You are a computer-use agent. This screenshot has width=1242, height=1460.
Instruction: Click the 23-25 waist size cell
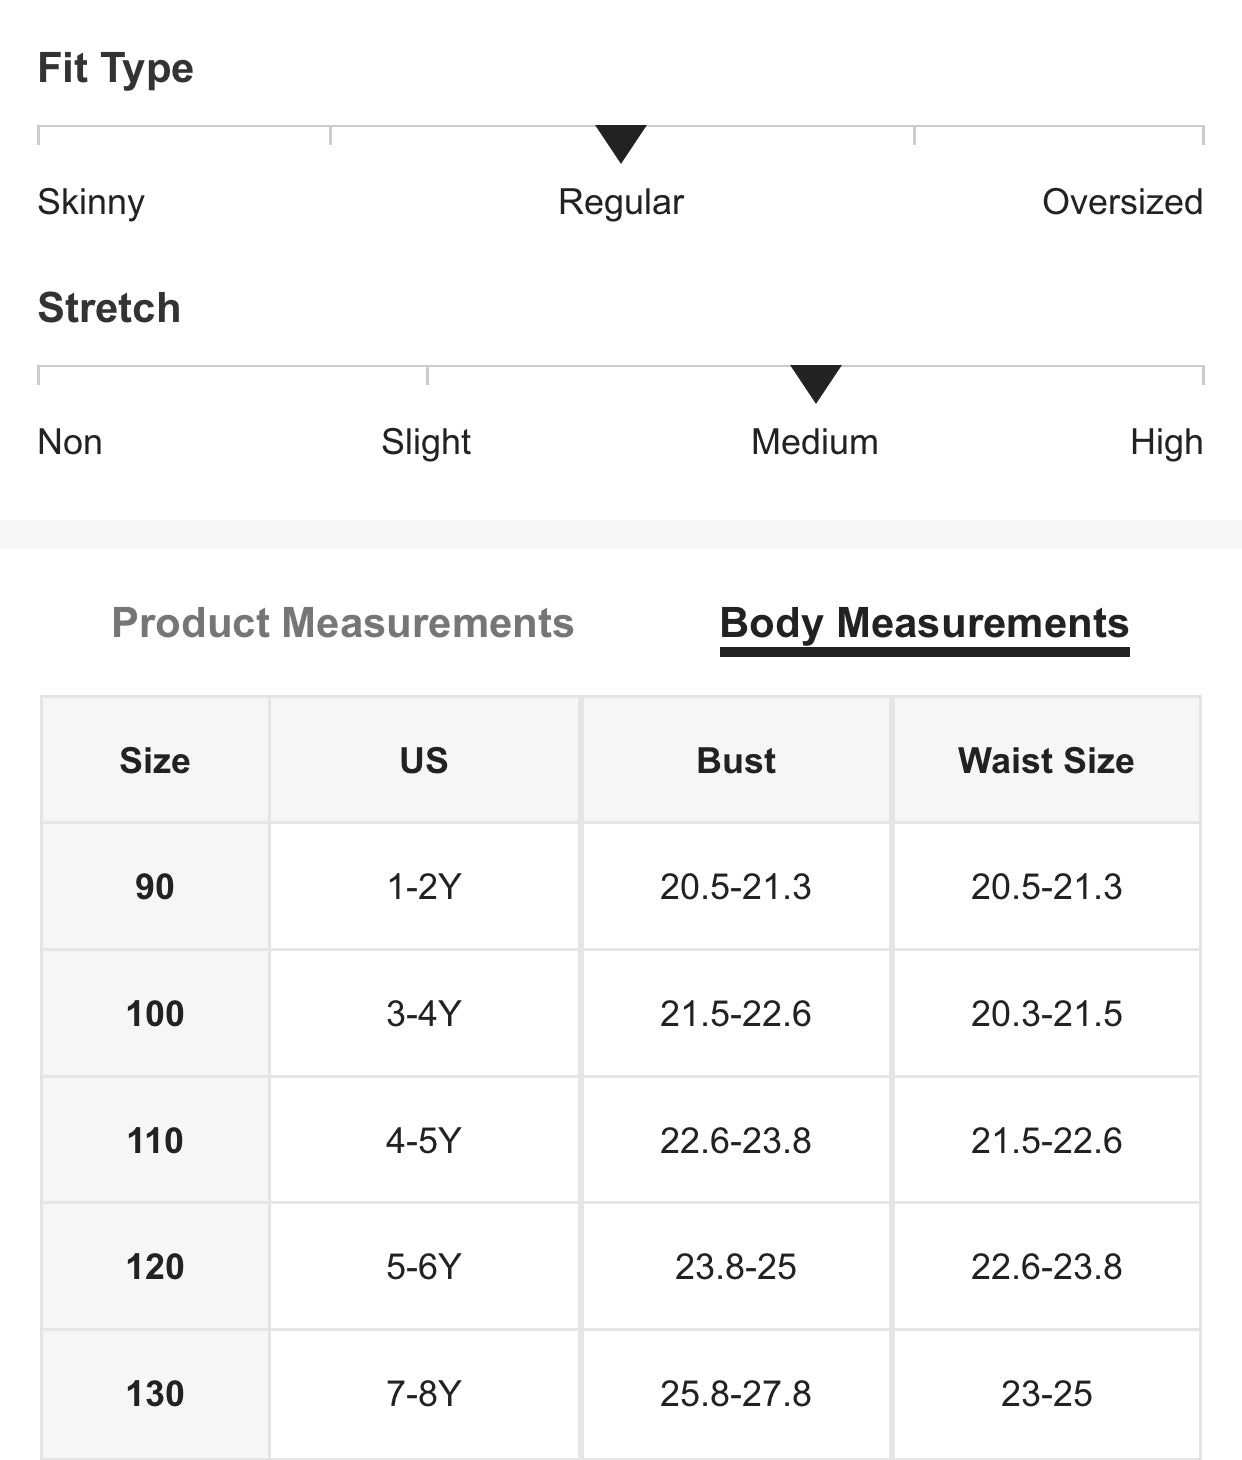point(1046,1394)
